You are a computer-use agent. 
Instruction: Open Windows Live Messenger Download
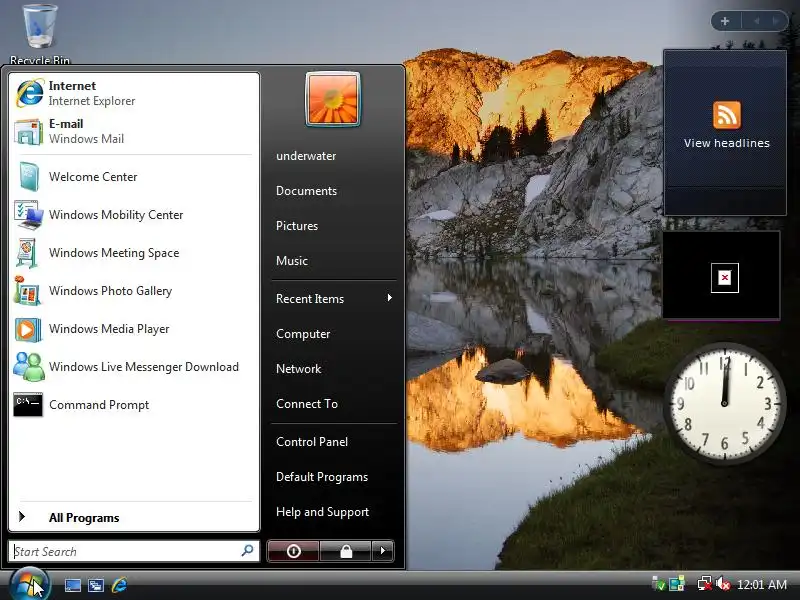(134, 367)
